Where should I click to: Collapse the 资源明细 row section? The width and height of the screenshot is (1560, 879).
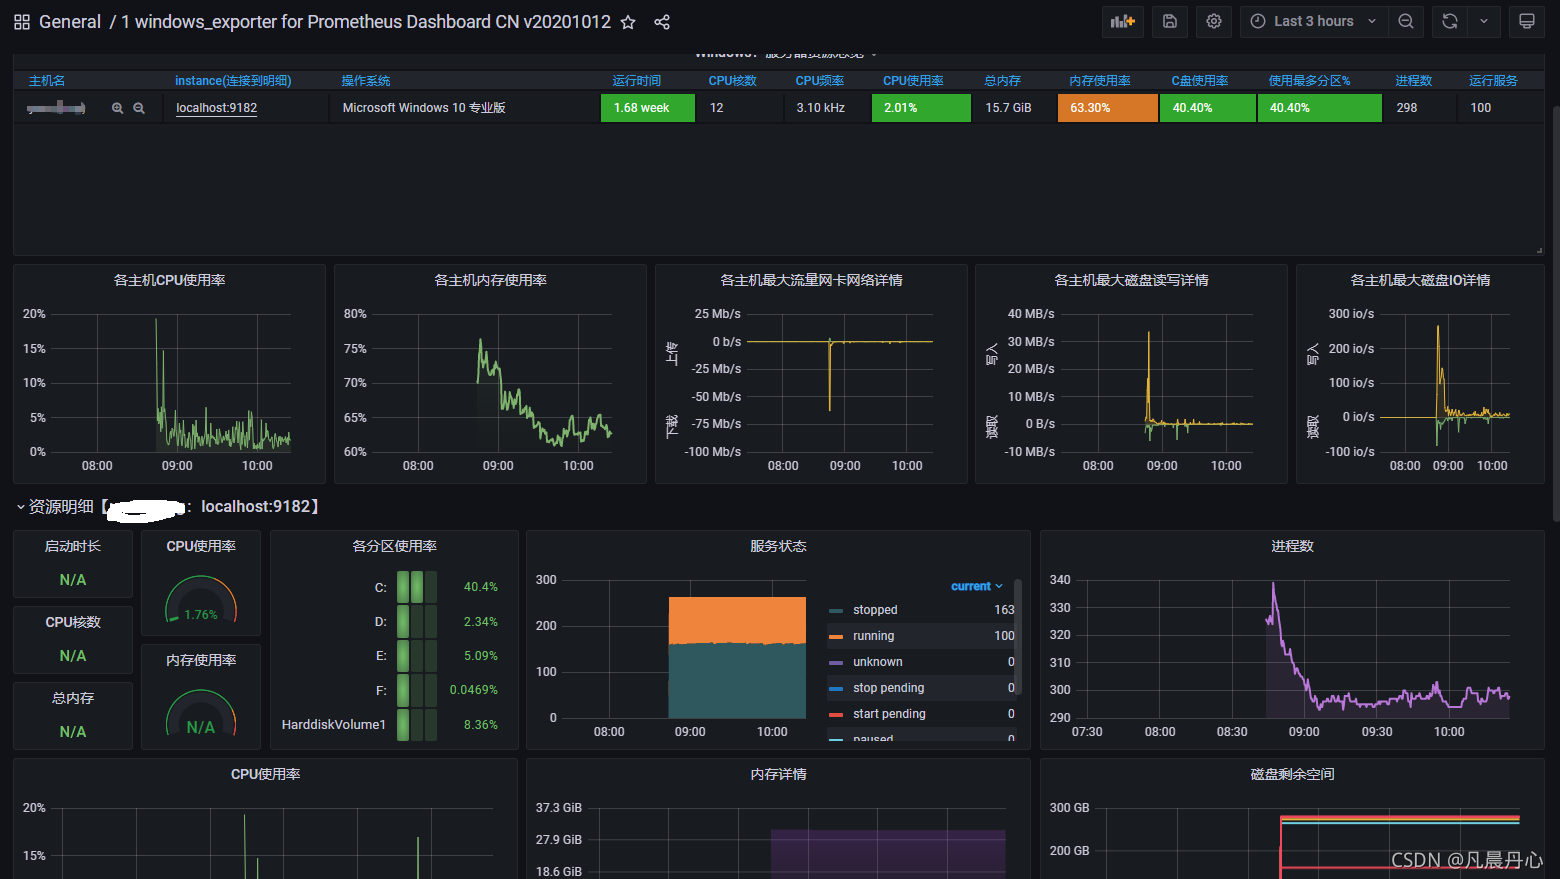[x=20, y=507]
